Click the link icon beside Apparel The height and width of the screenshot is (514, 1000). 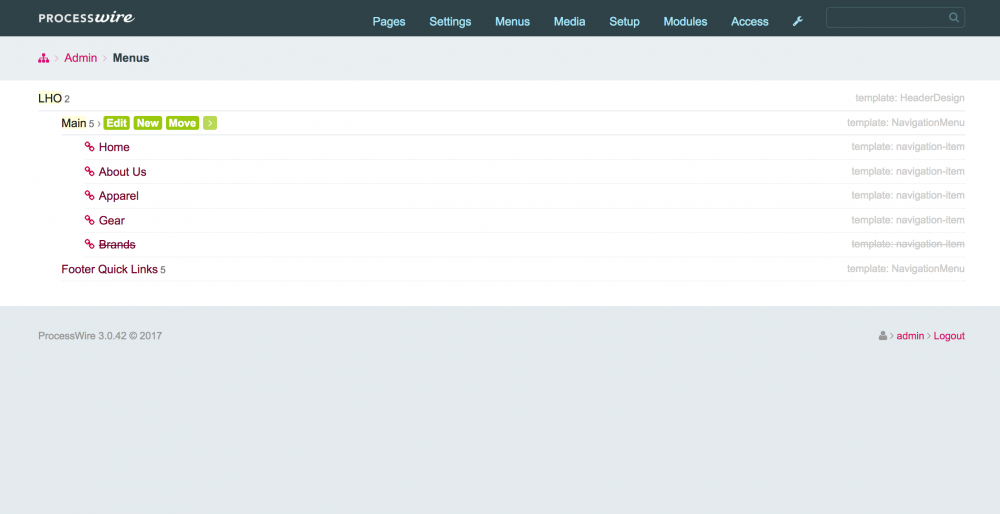click(x=89, y=196)
